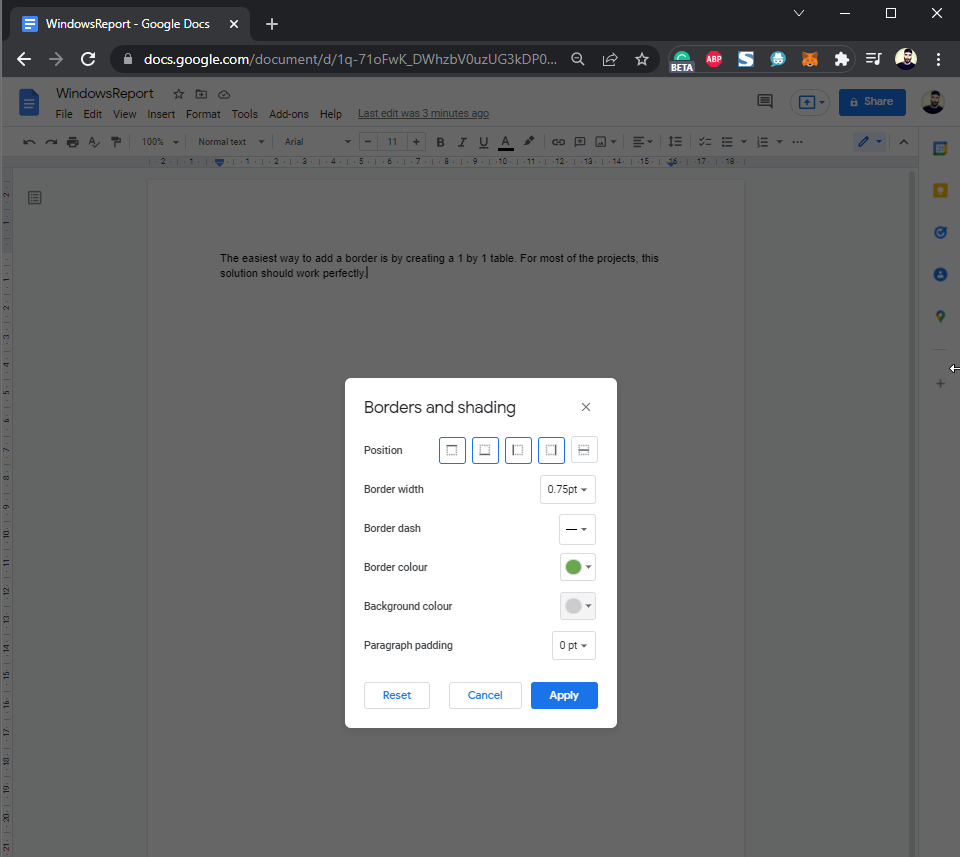Toggle underline formatting

click(484, 142)
